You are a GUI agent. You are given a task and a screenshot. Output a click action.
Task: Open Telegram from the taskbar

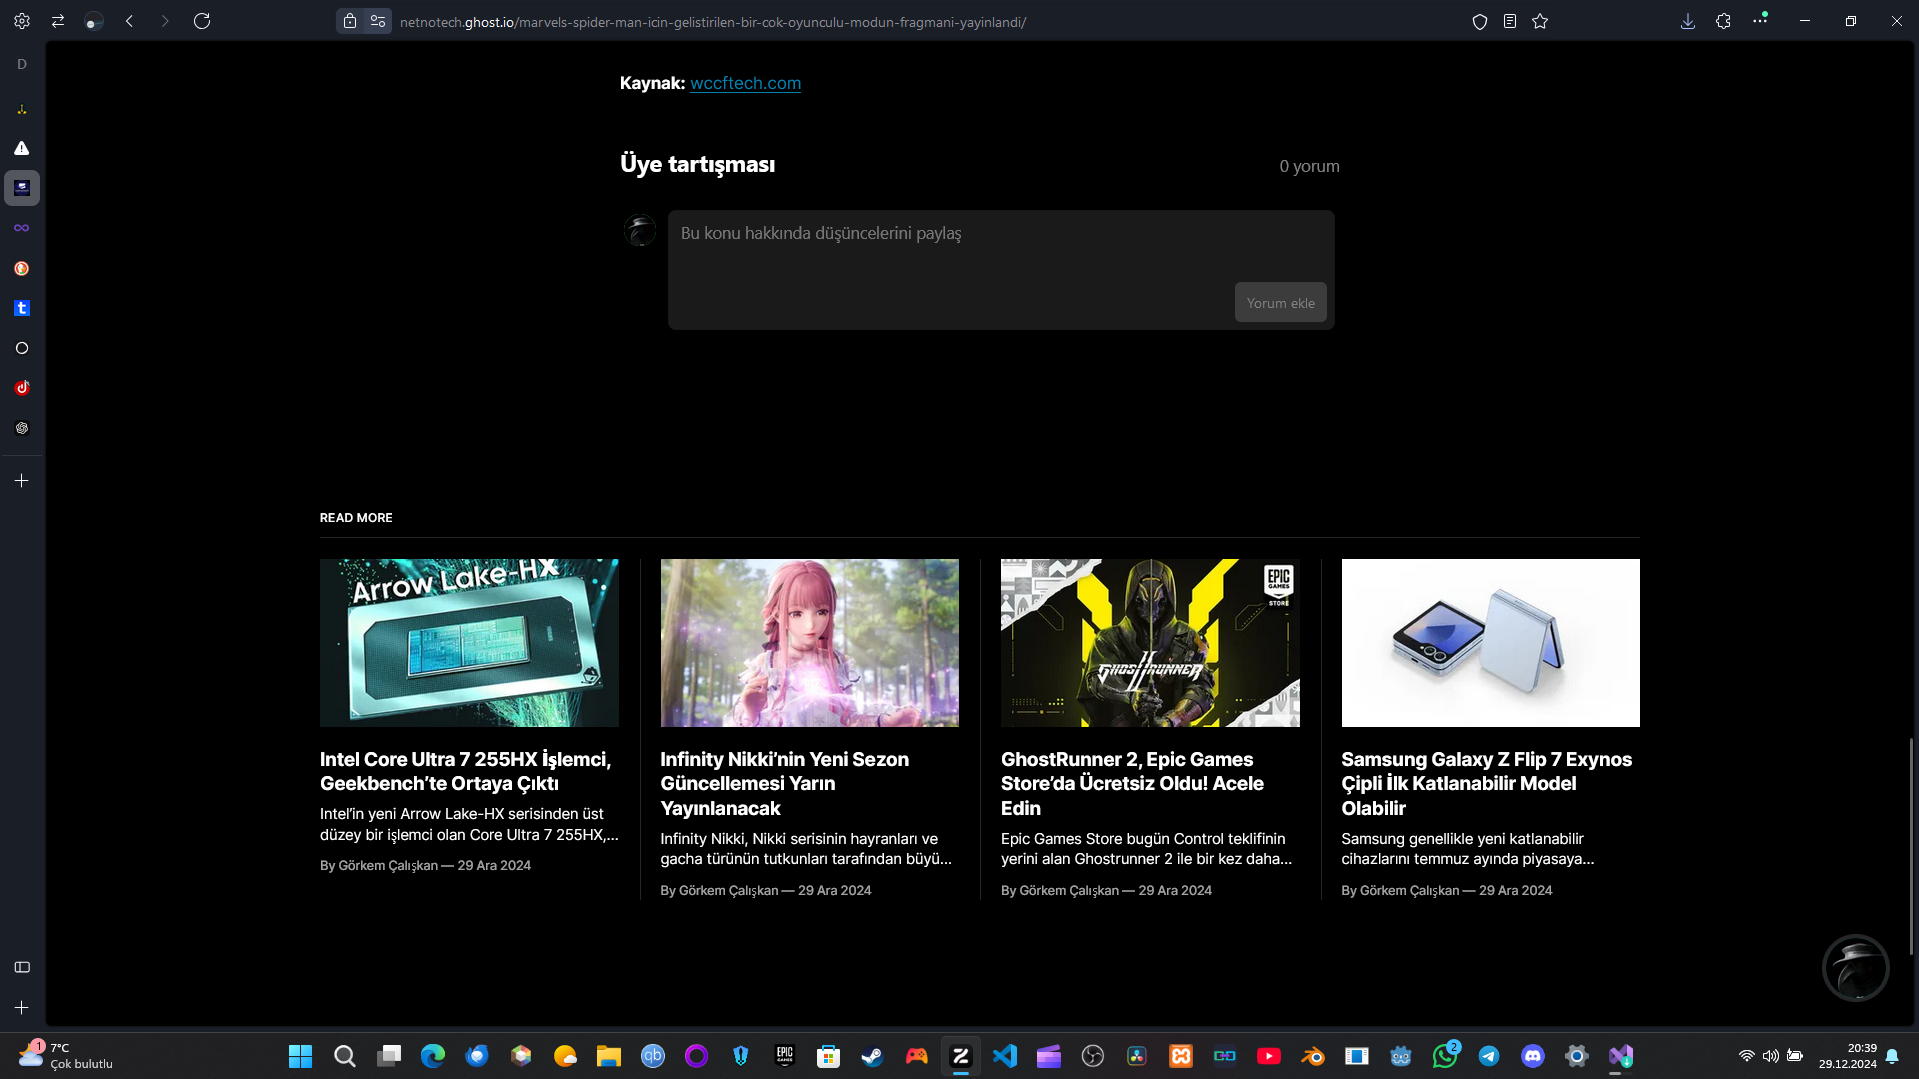1489,1056
